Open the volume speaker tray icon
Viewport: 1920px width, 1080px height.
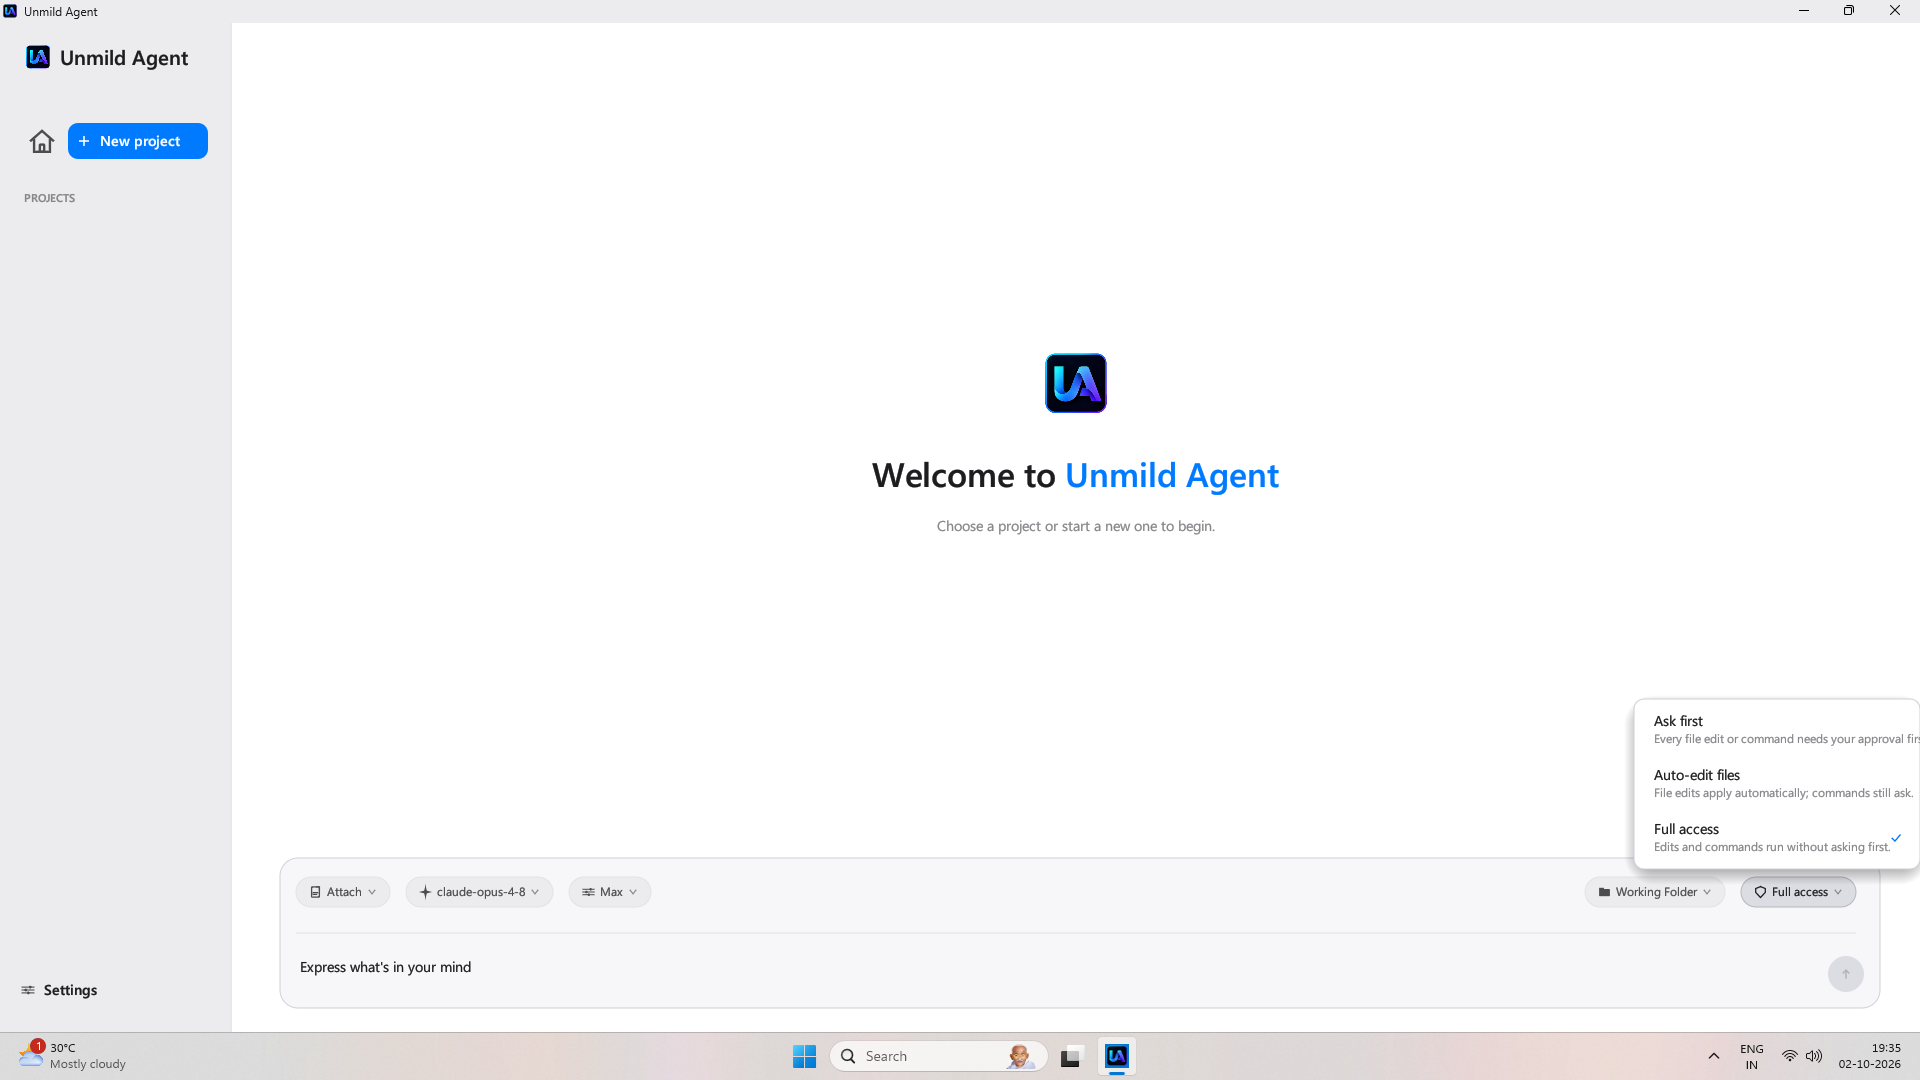(x=1814, y=1056)
